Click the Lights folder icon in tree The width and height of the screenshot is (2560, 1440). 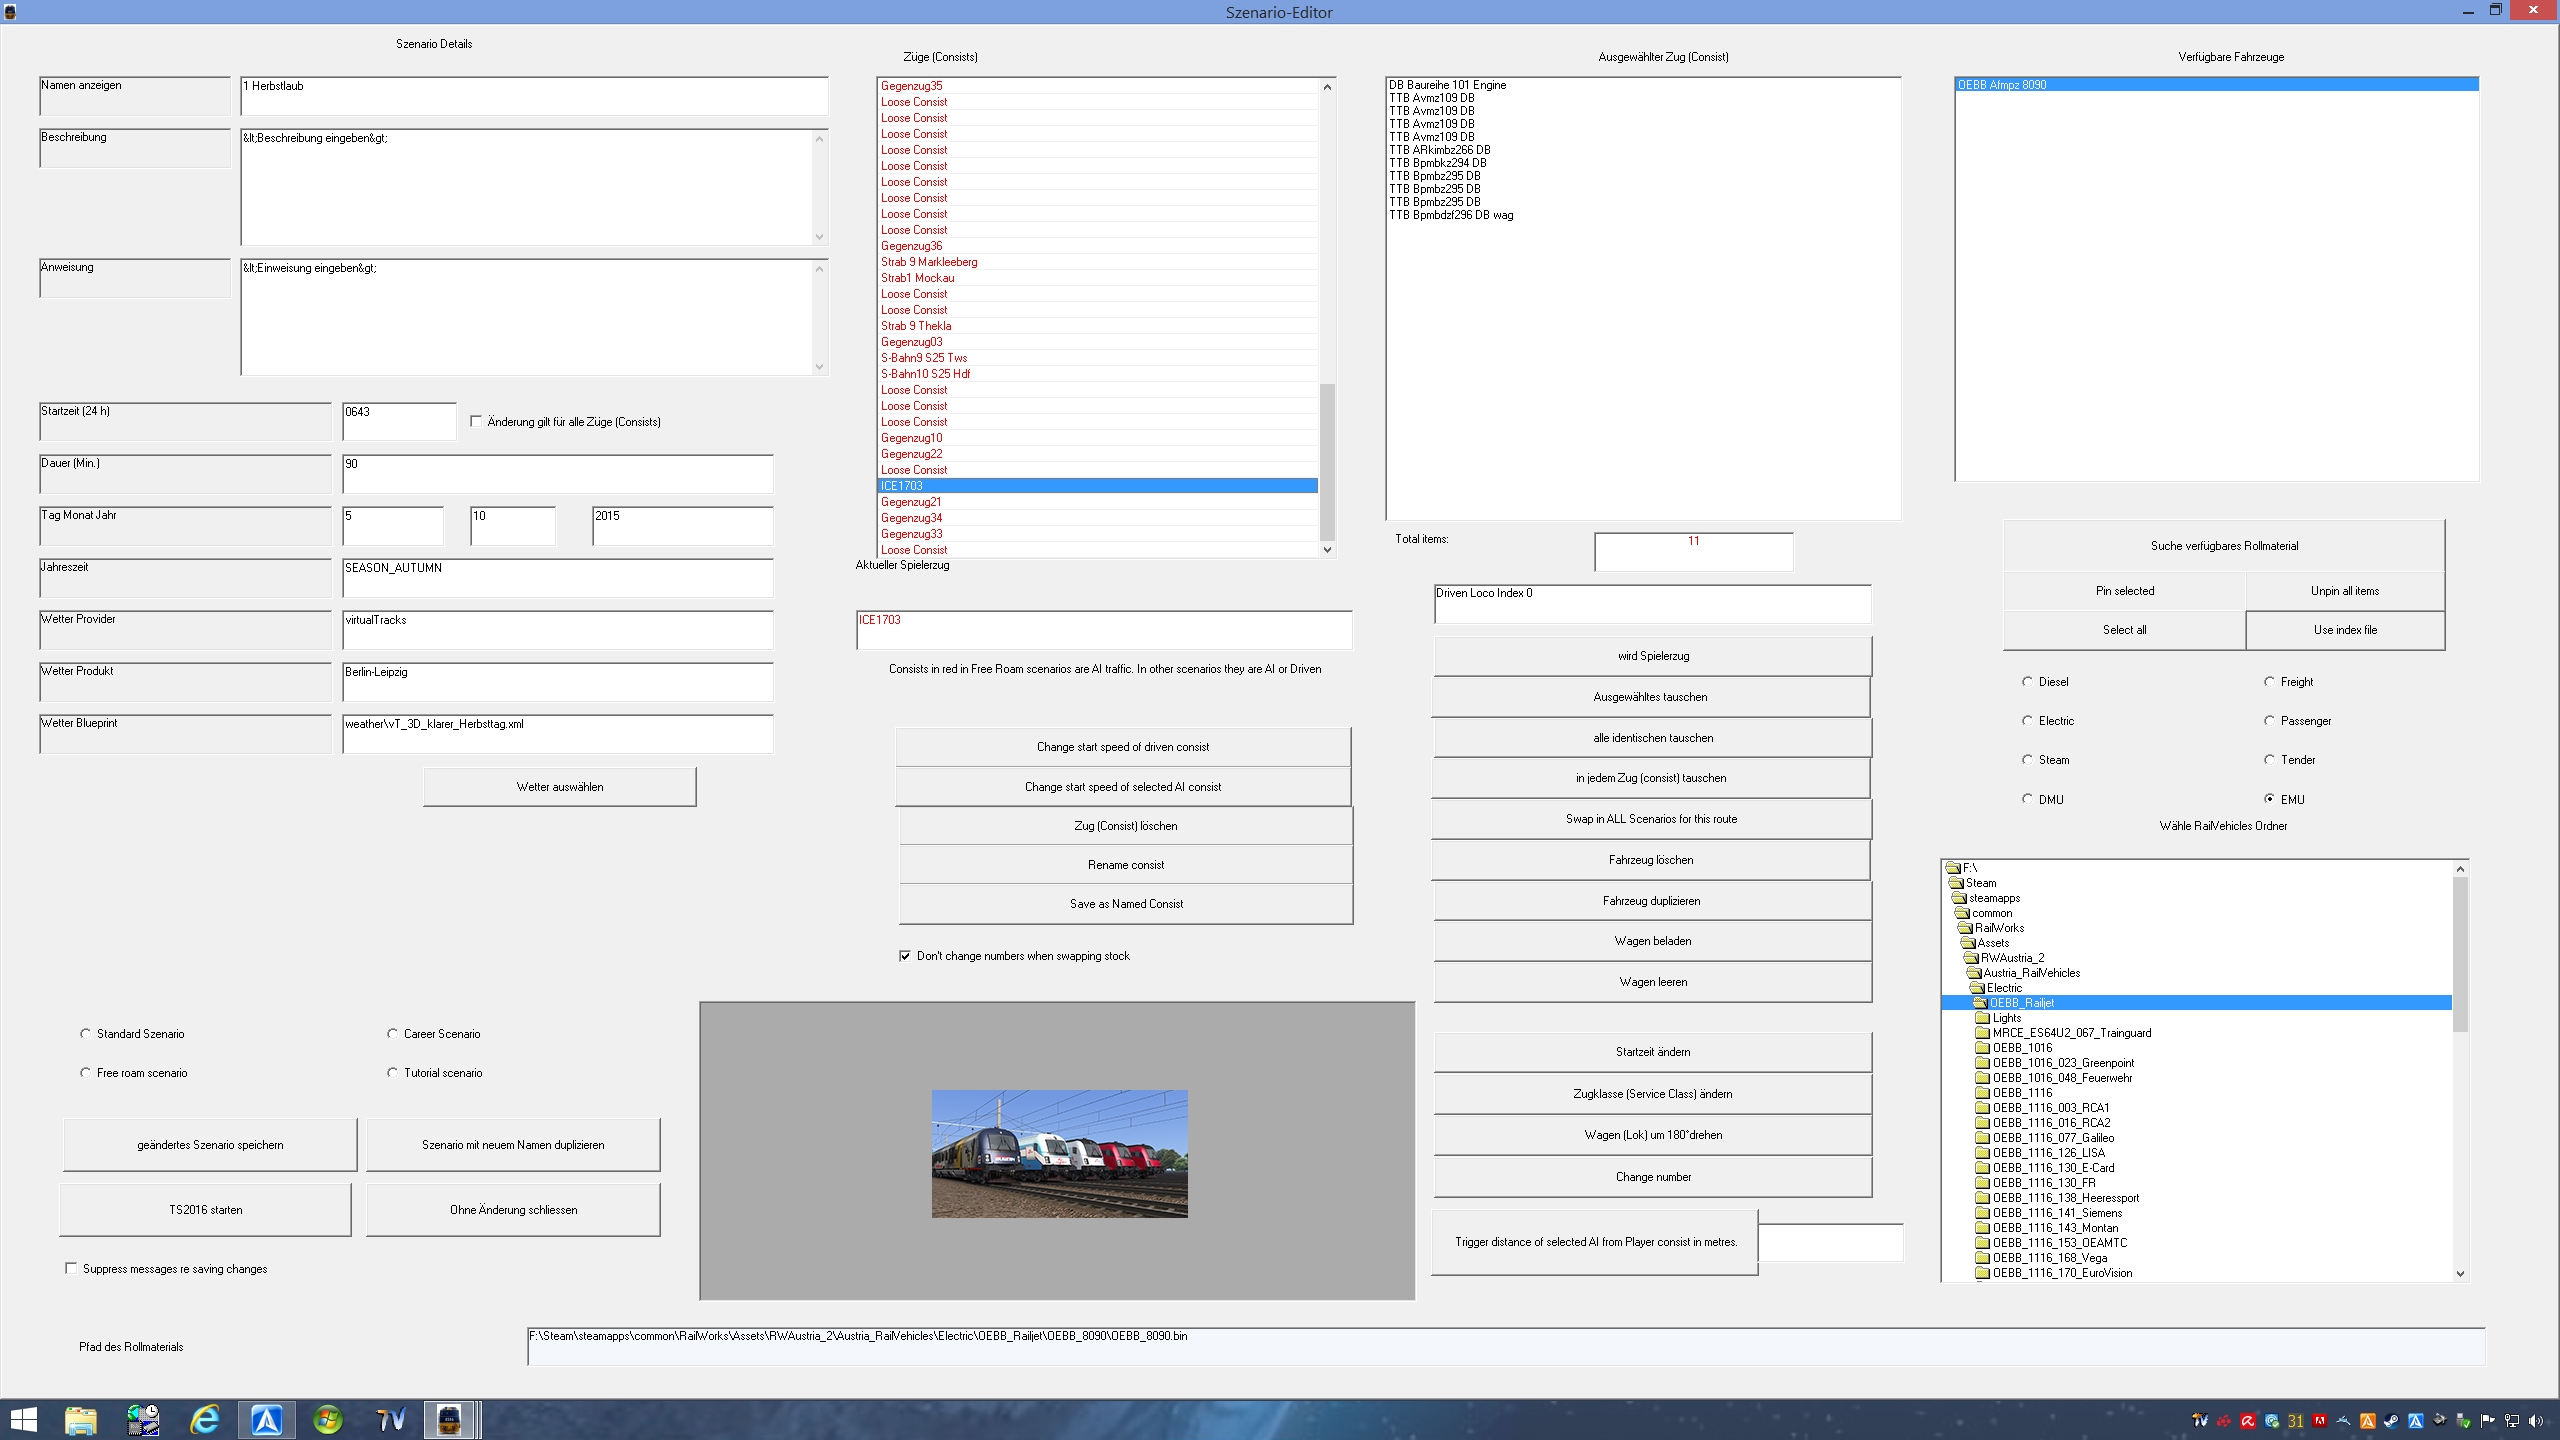point(1982,1018)
